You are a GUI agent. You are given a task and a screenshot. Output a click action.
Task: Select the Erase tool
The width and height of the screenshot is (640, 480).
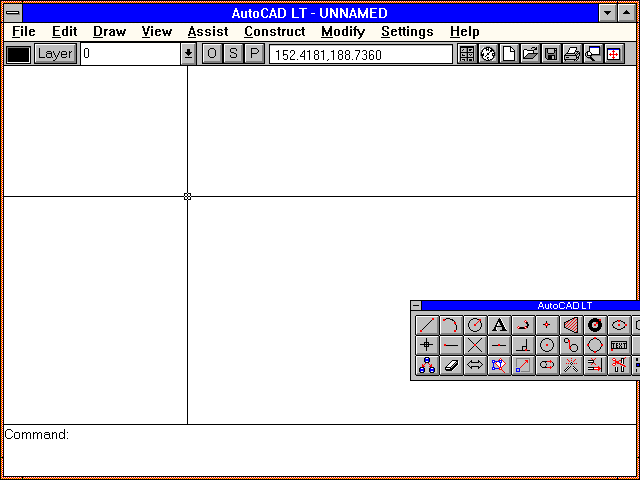click(451, 365)
